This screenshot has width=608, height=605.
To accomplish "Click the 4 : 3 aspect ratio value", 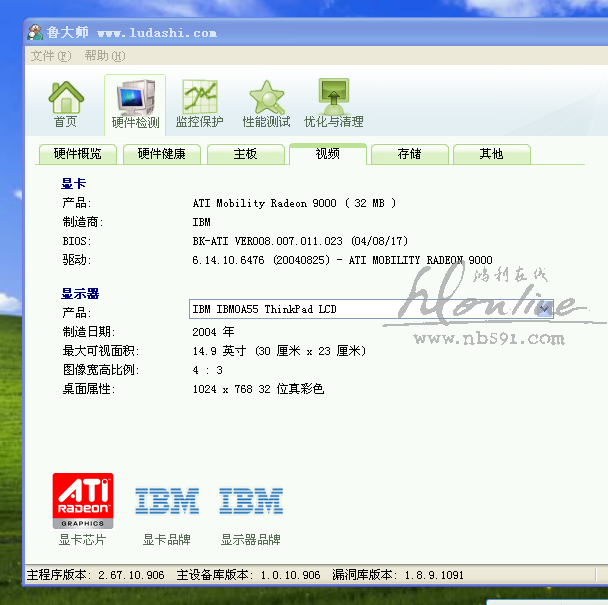I will [207, 370].
